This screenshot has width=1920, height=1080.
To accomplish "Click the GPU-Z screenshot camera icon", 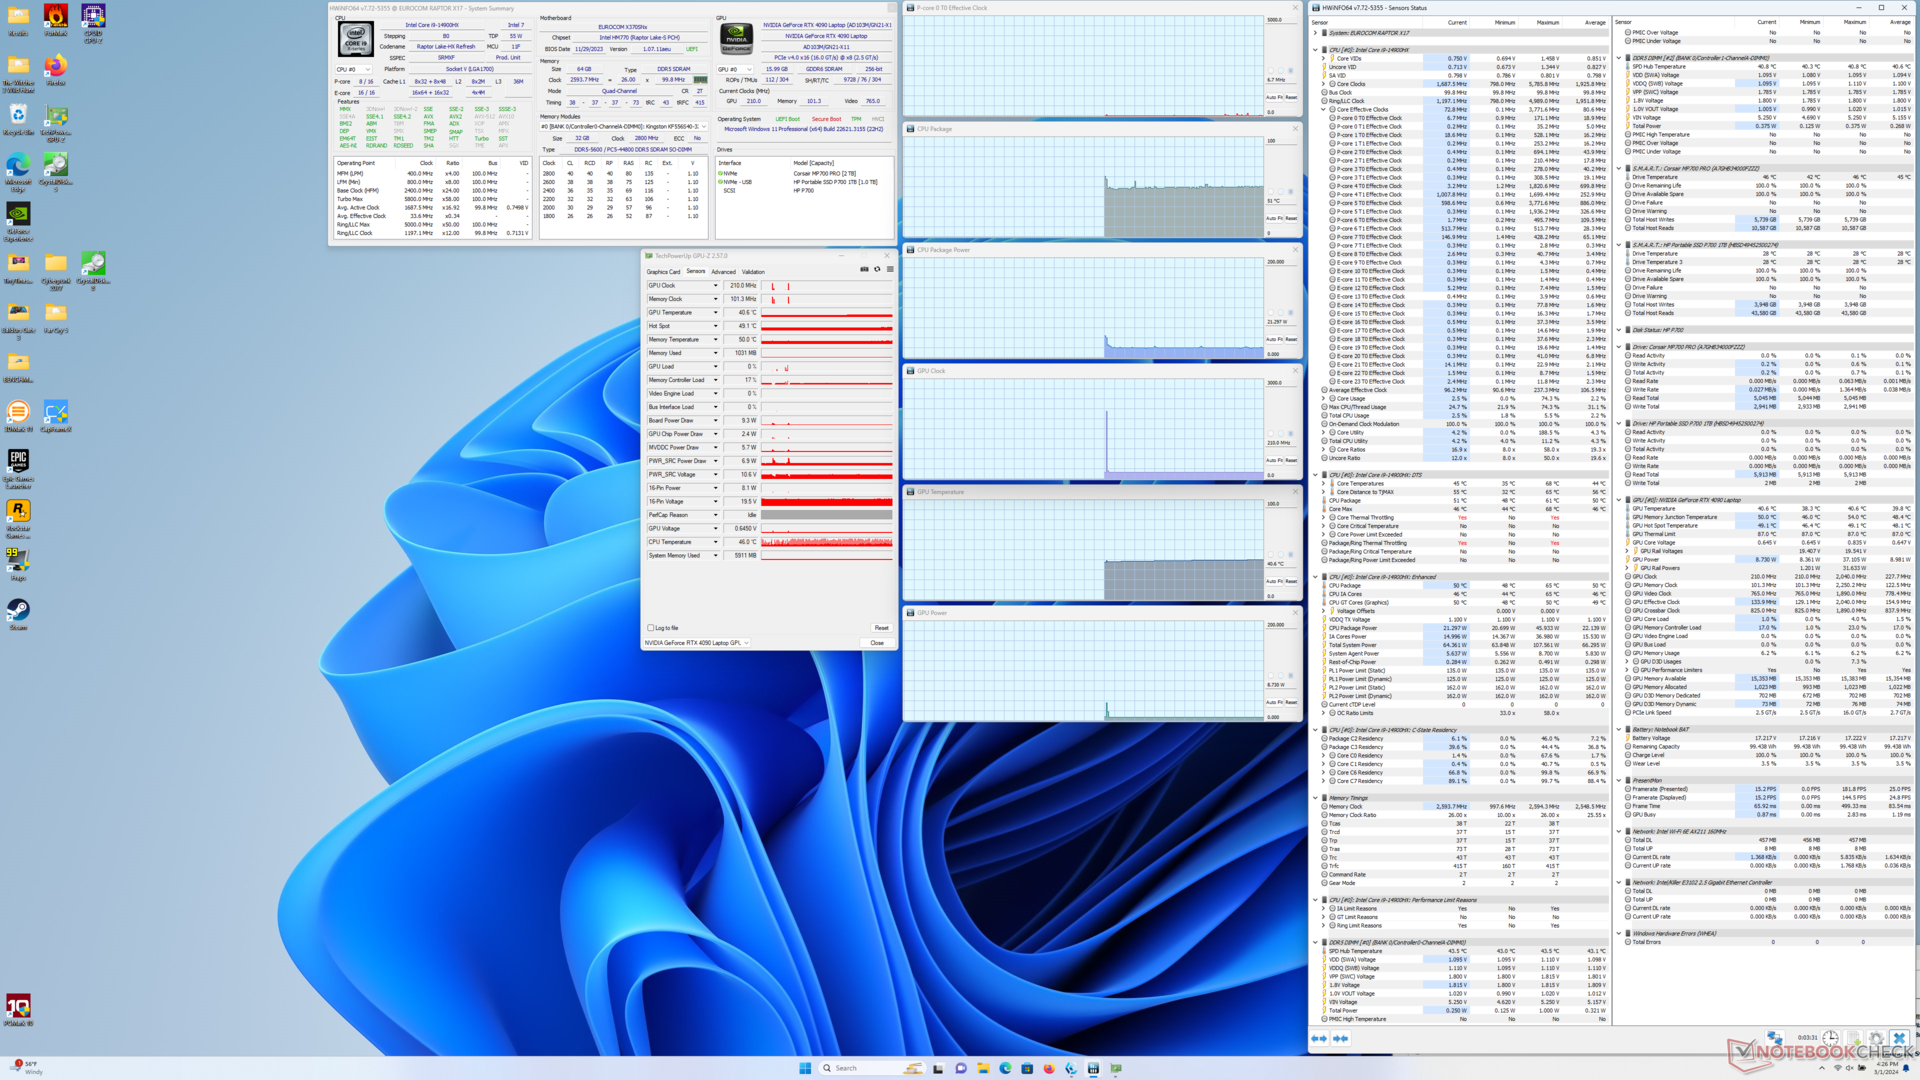I will point(864,269).
